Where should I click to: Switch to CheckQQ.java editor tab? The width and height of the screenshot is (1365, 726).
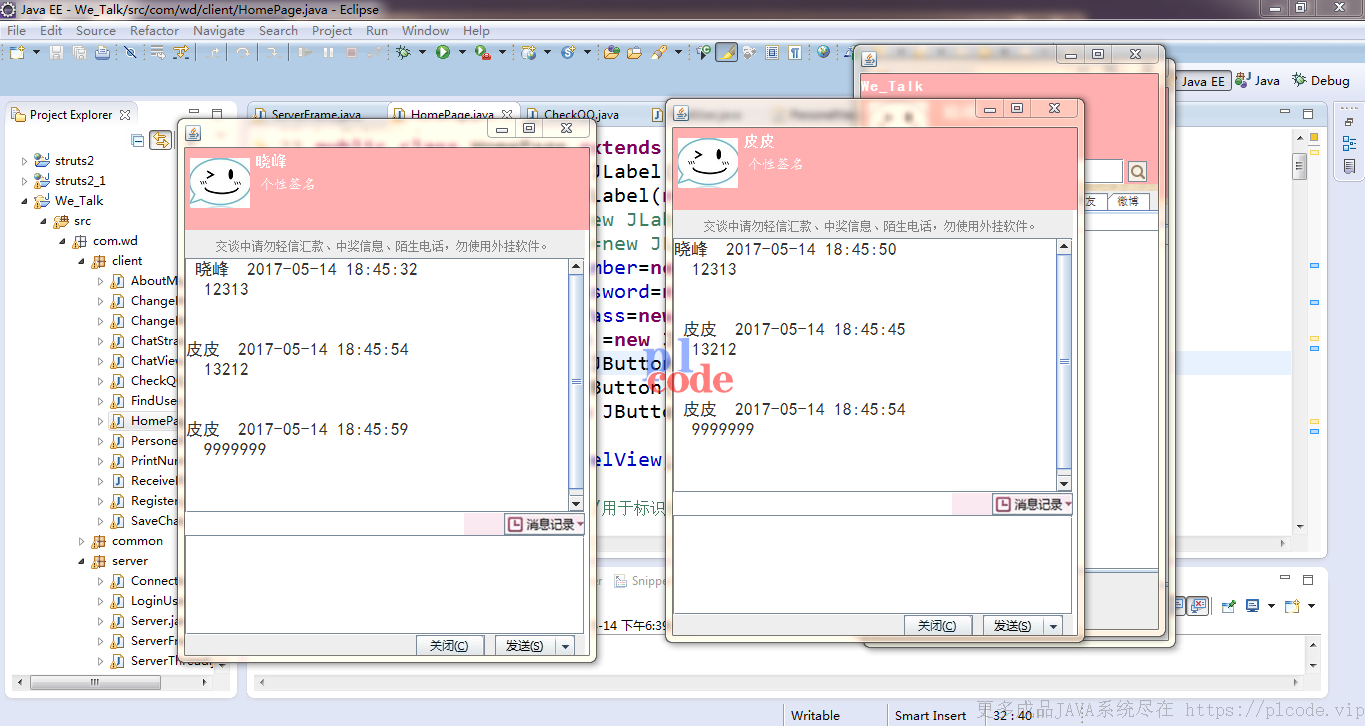[x=581, y=115]
